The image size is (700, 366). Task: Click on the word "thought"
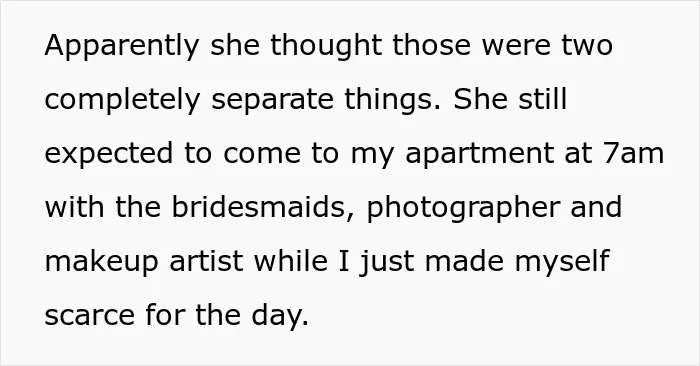point(326,46)
